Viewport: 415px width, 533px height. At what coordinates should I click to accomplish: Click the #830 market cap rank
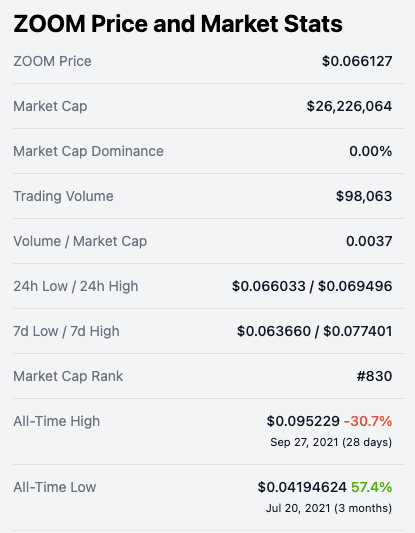(374, 376)
